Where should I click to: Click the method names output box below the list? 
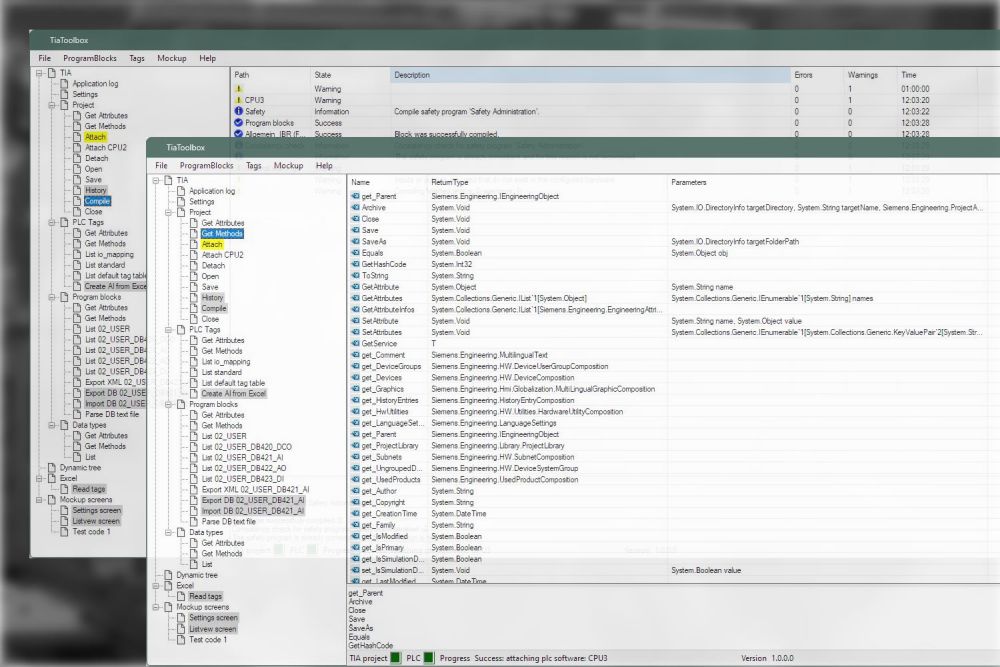coord(673,618)
